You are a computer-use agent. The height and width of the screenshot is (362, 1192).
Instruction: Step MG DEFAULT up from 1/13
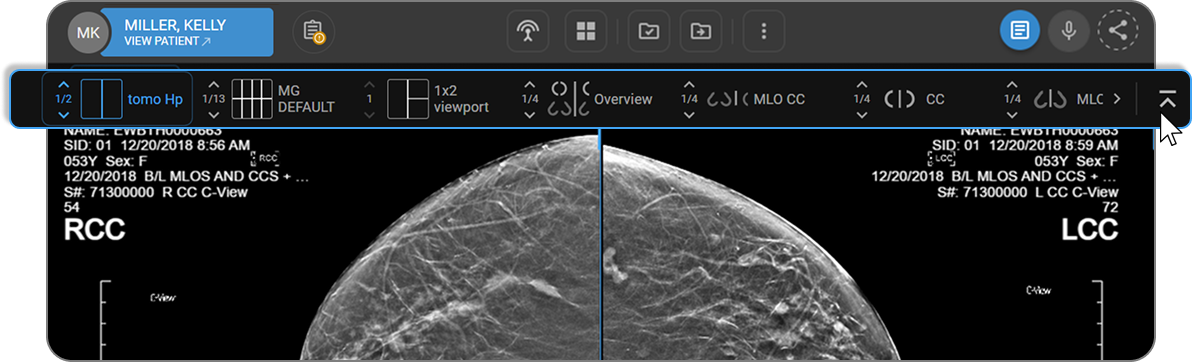point(214,84)
